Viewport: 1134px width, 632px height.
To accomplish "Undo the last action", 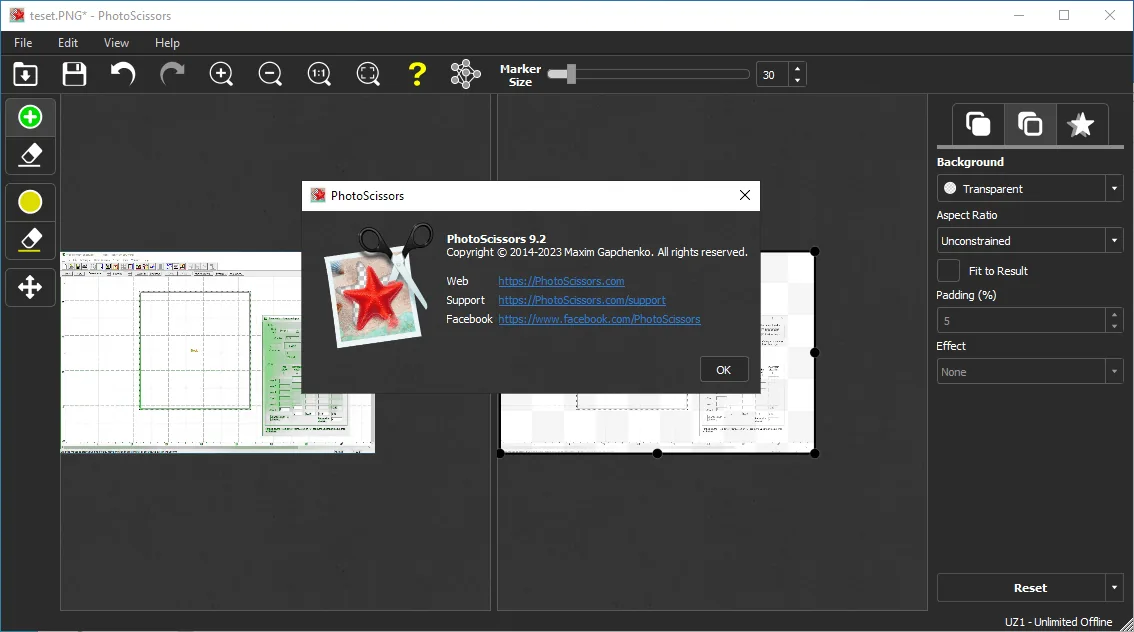I will [x=123, y=74].
